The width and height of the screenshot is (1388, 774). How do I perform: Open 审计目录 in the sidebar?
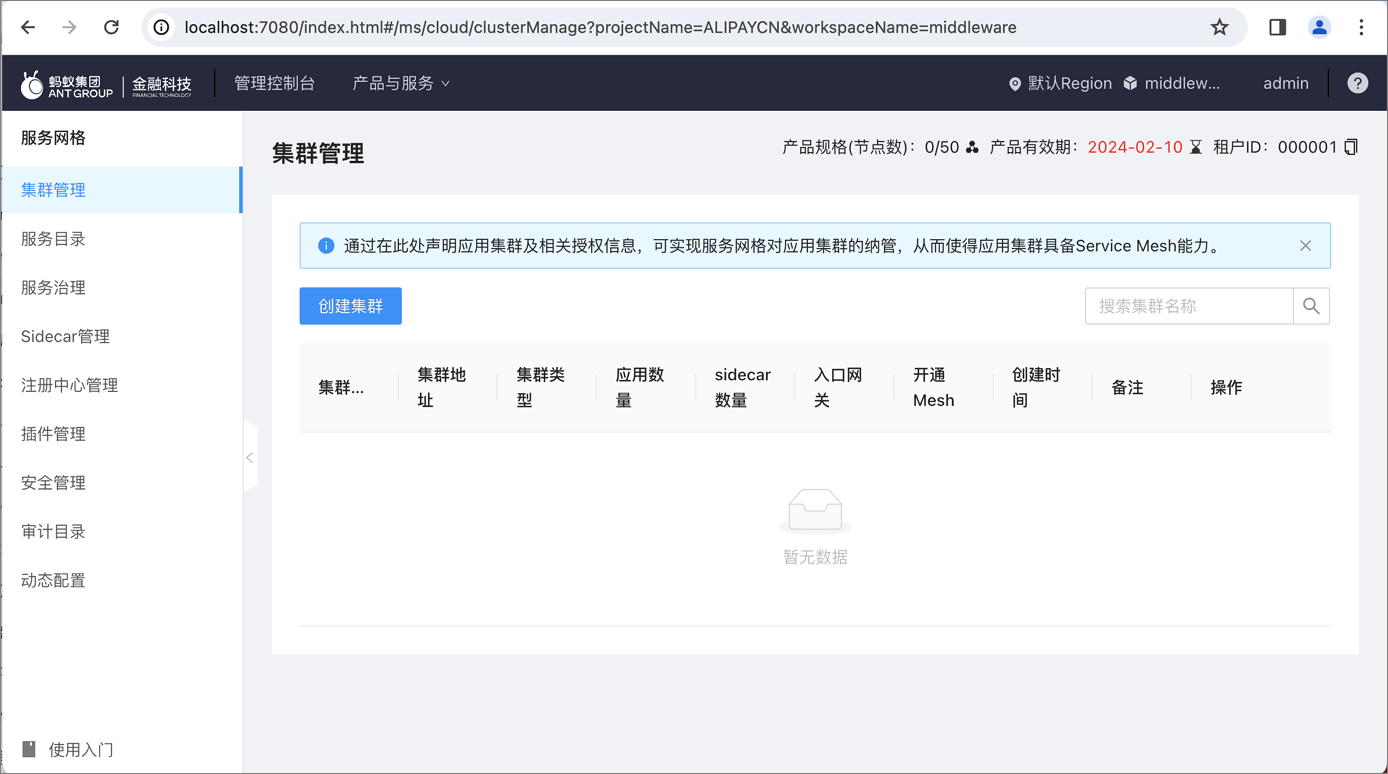coord(121,532)
